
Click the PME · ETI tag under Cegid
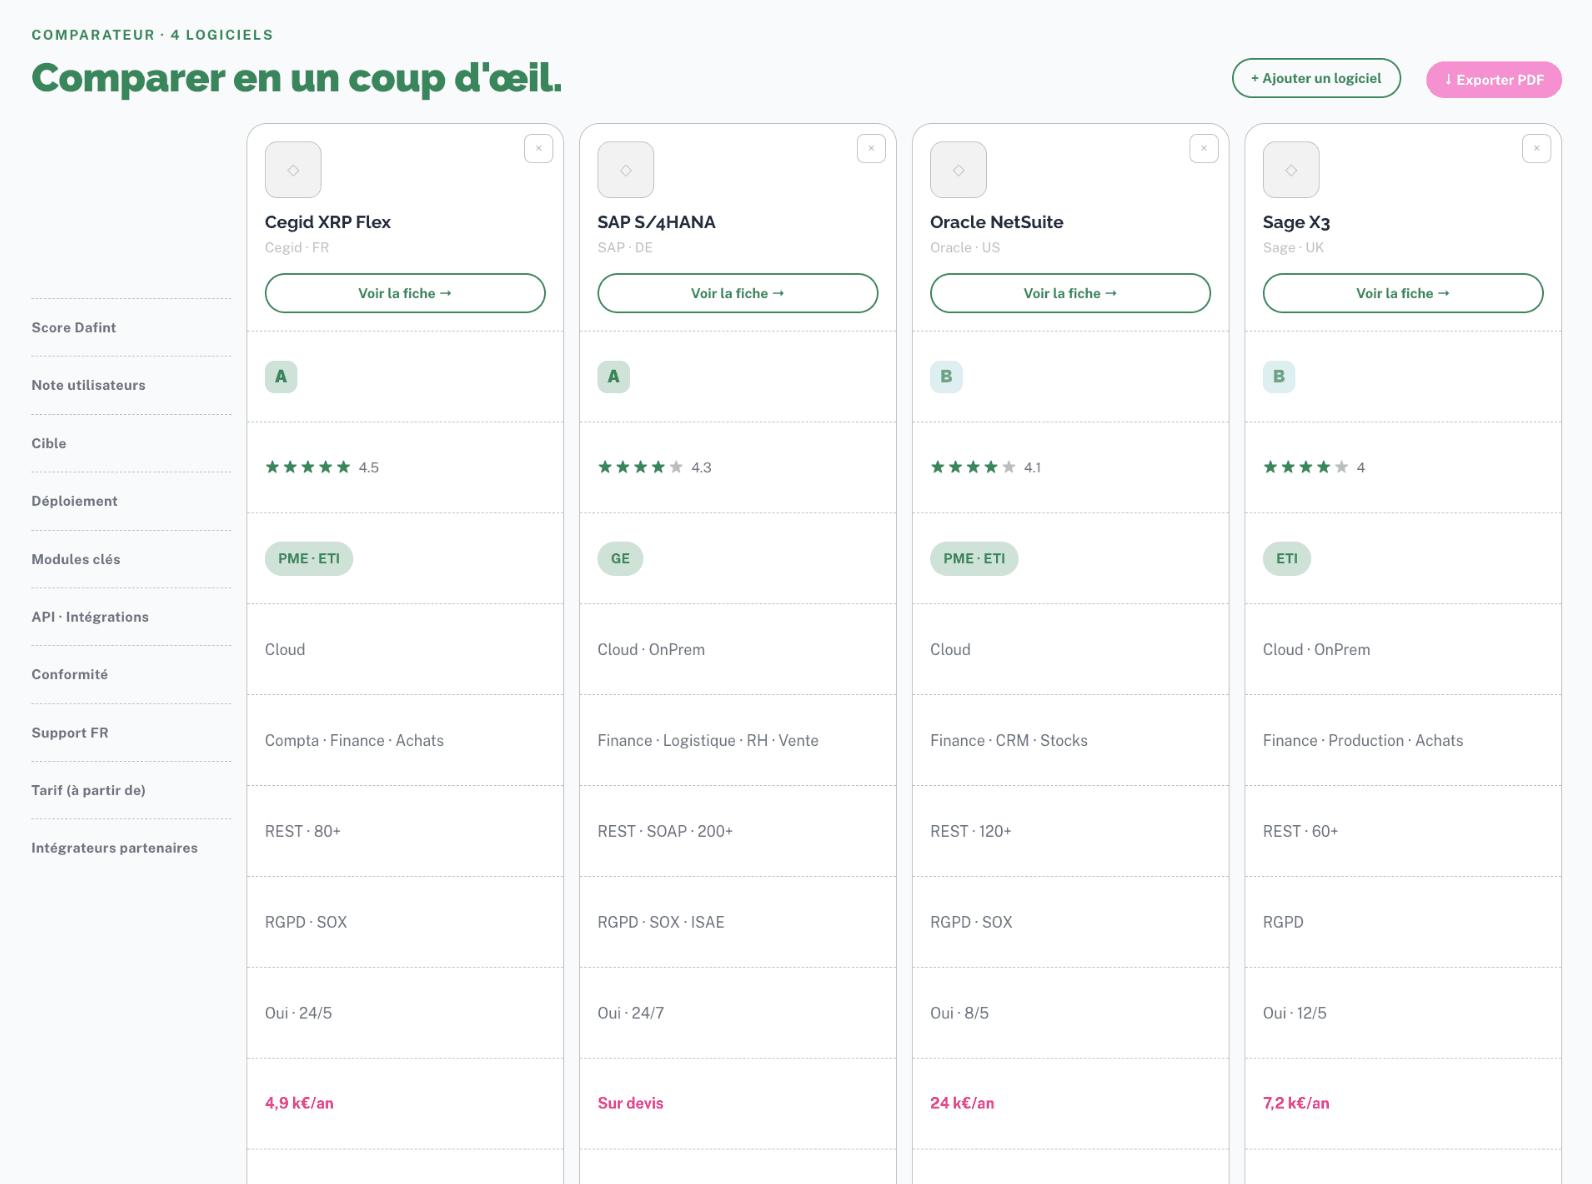coord(309,559)
